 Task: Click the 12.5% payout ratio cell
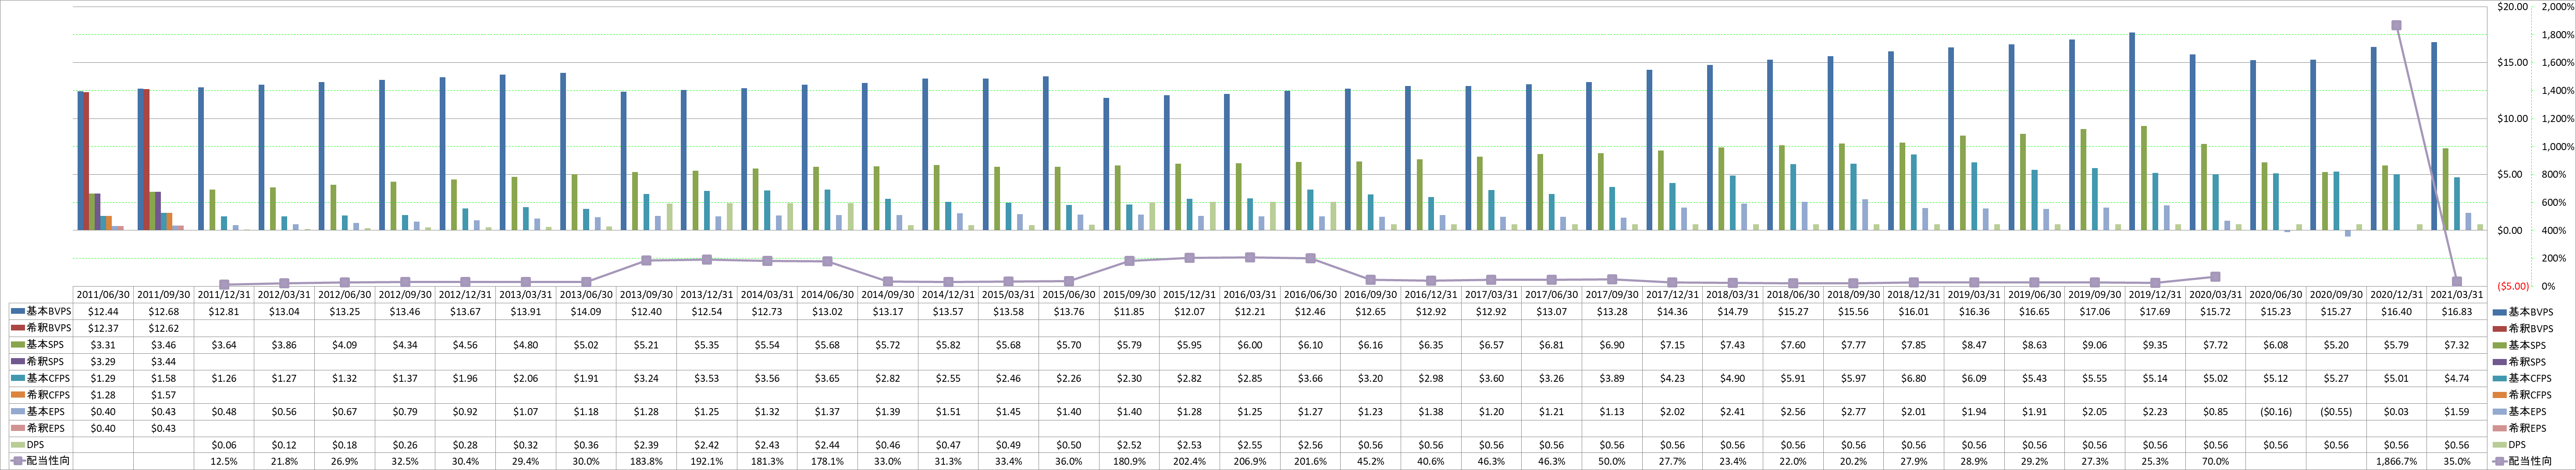(x=225, y=461)
